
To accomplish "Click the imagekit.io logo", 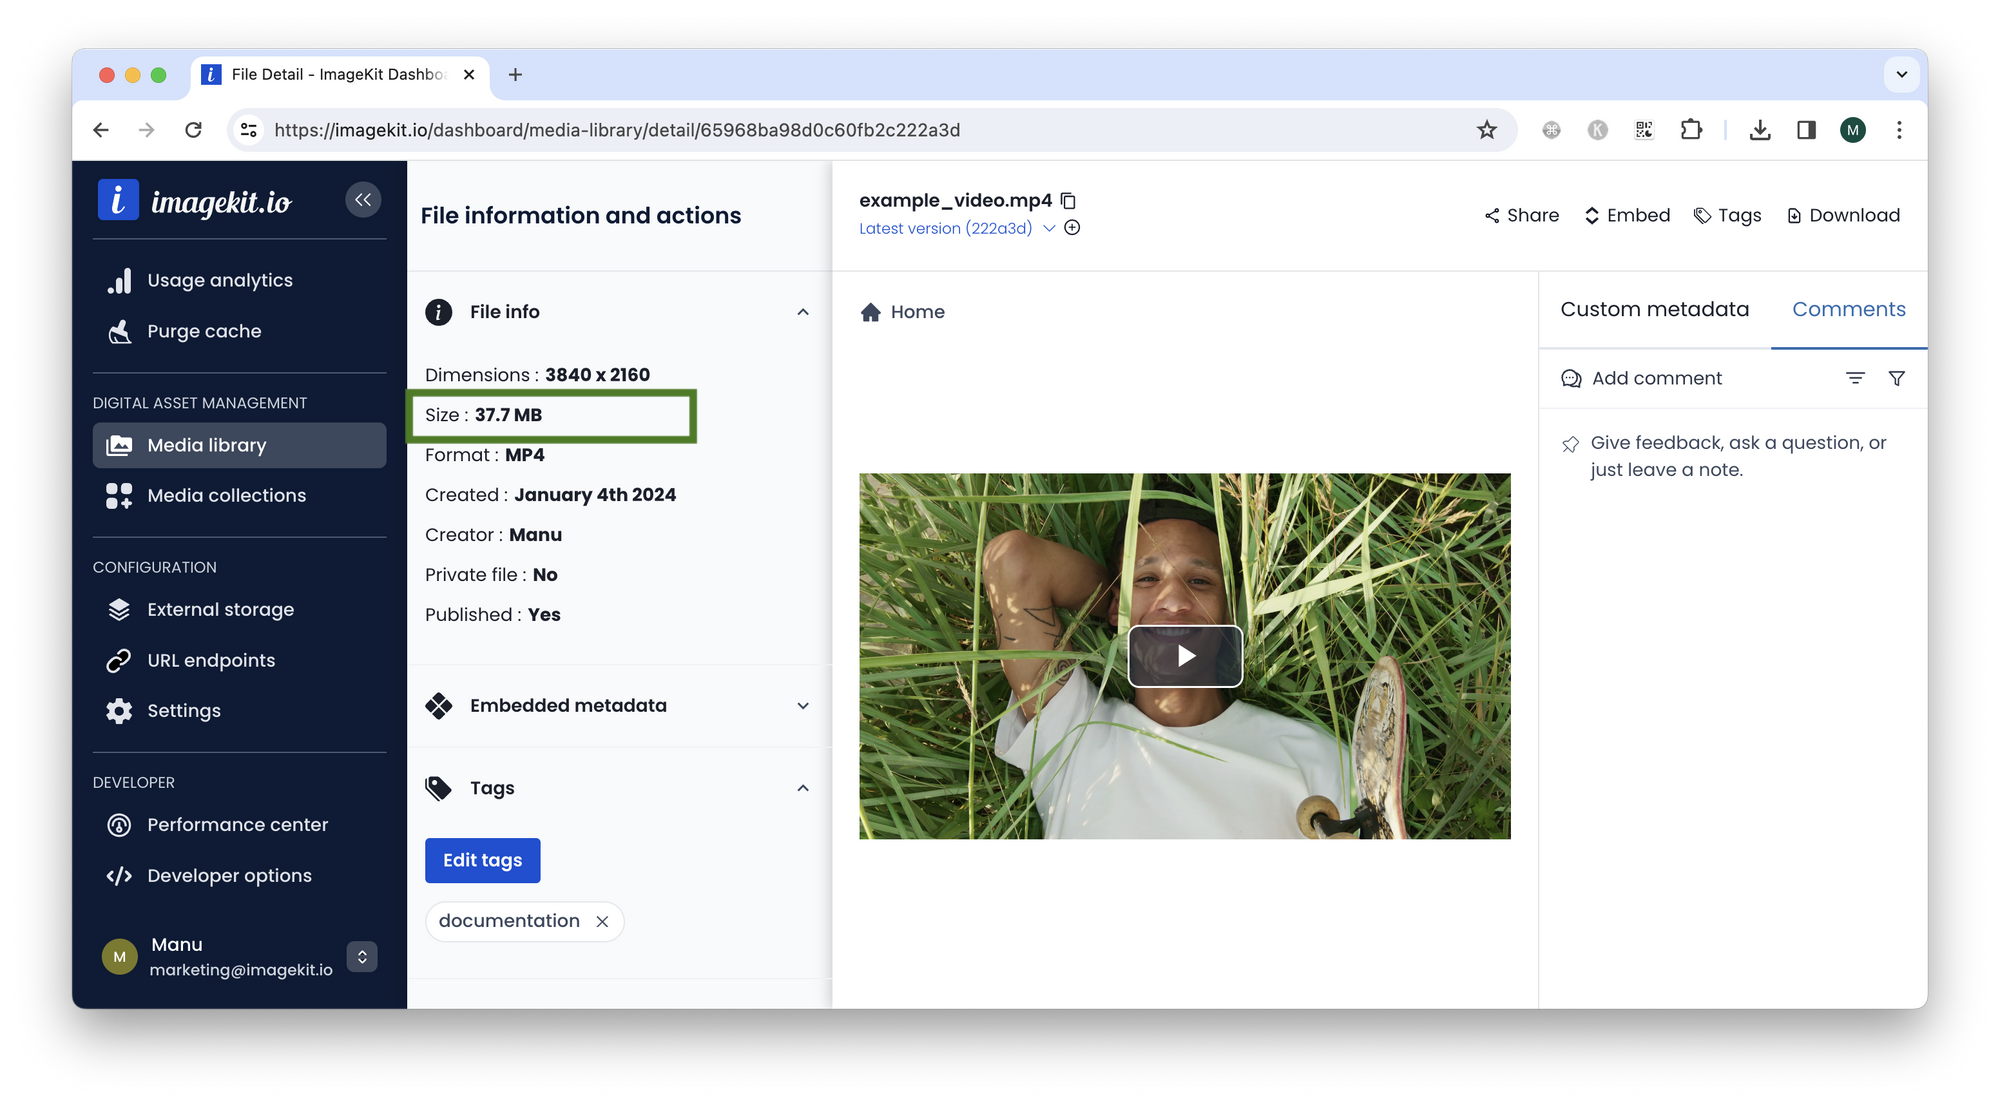I will [x=195, y=201].
